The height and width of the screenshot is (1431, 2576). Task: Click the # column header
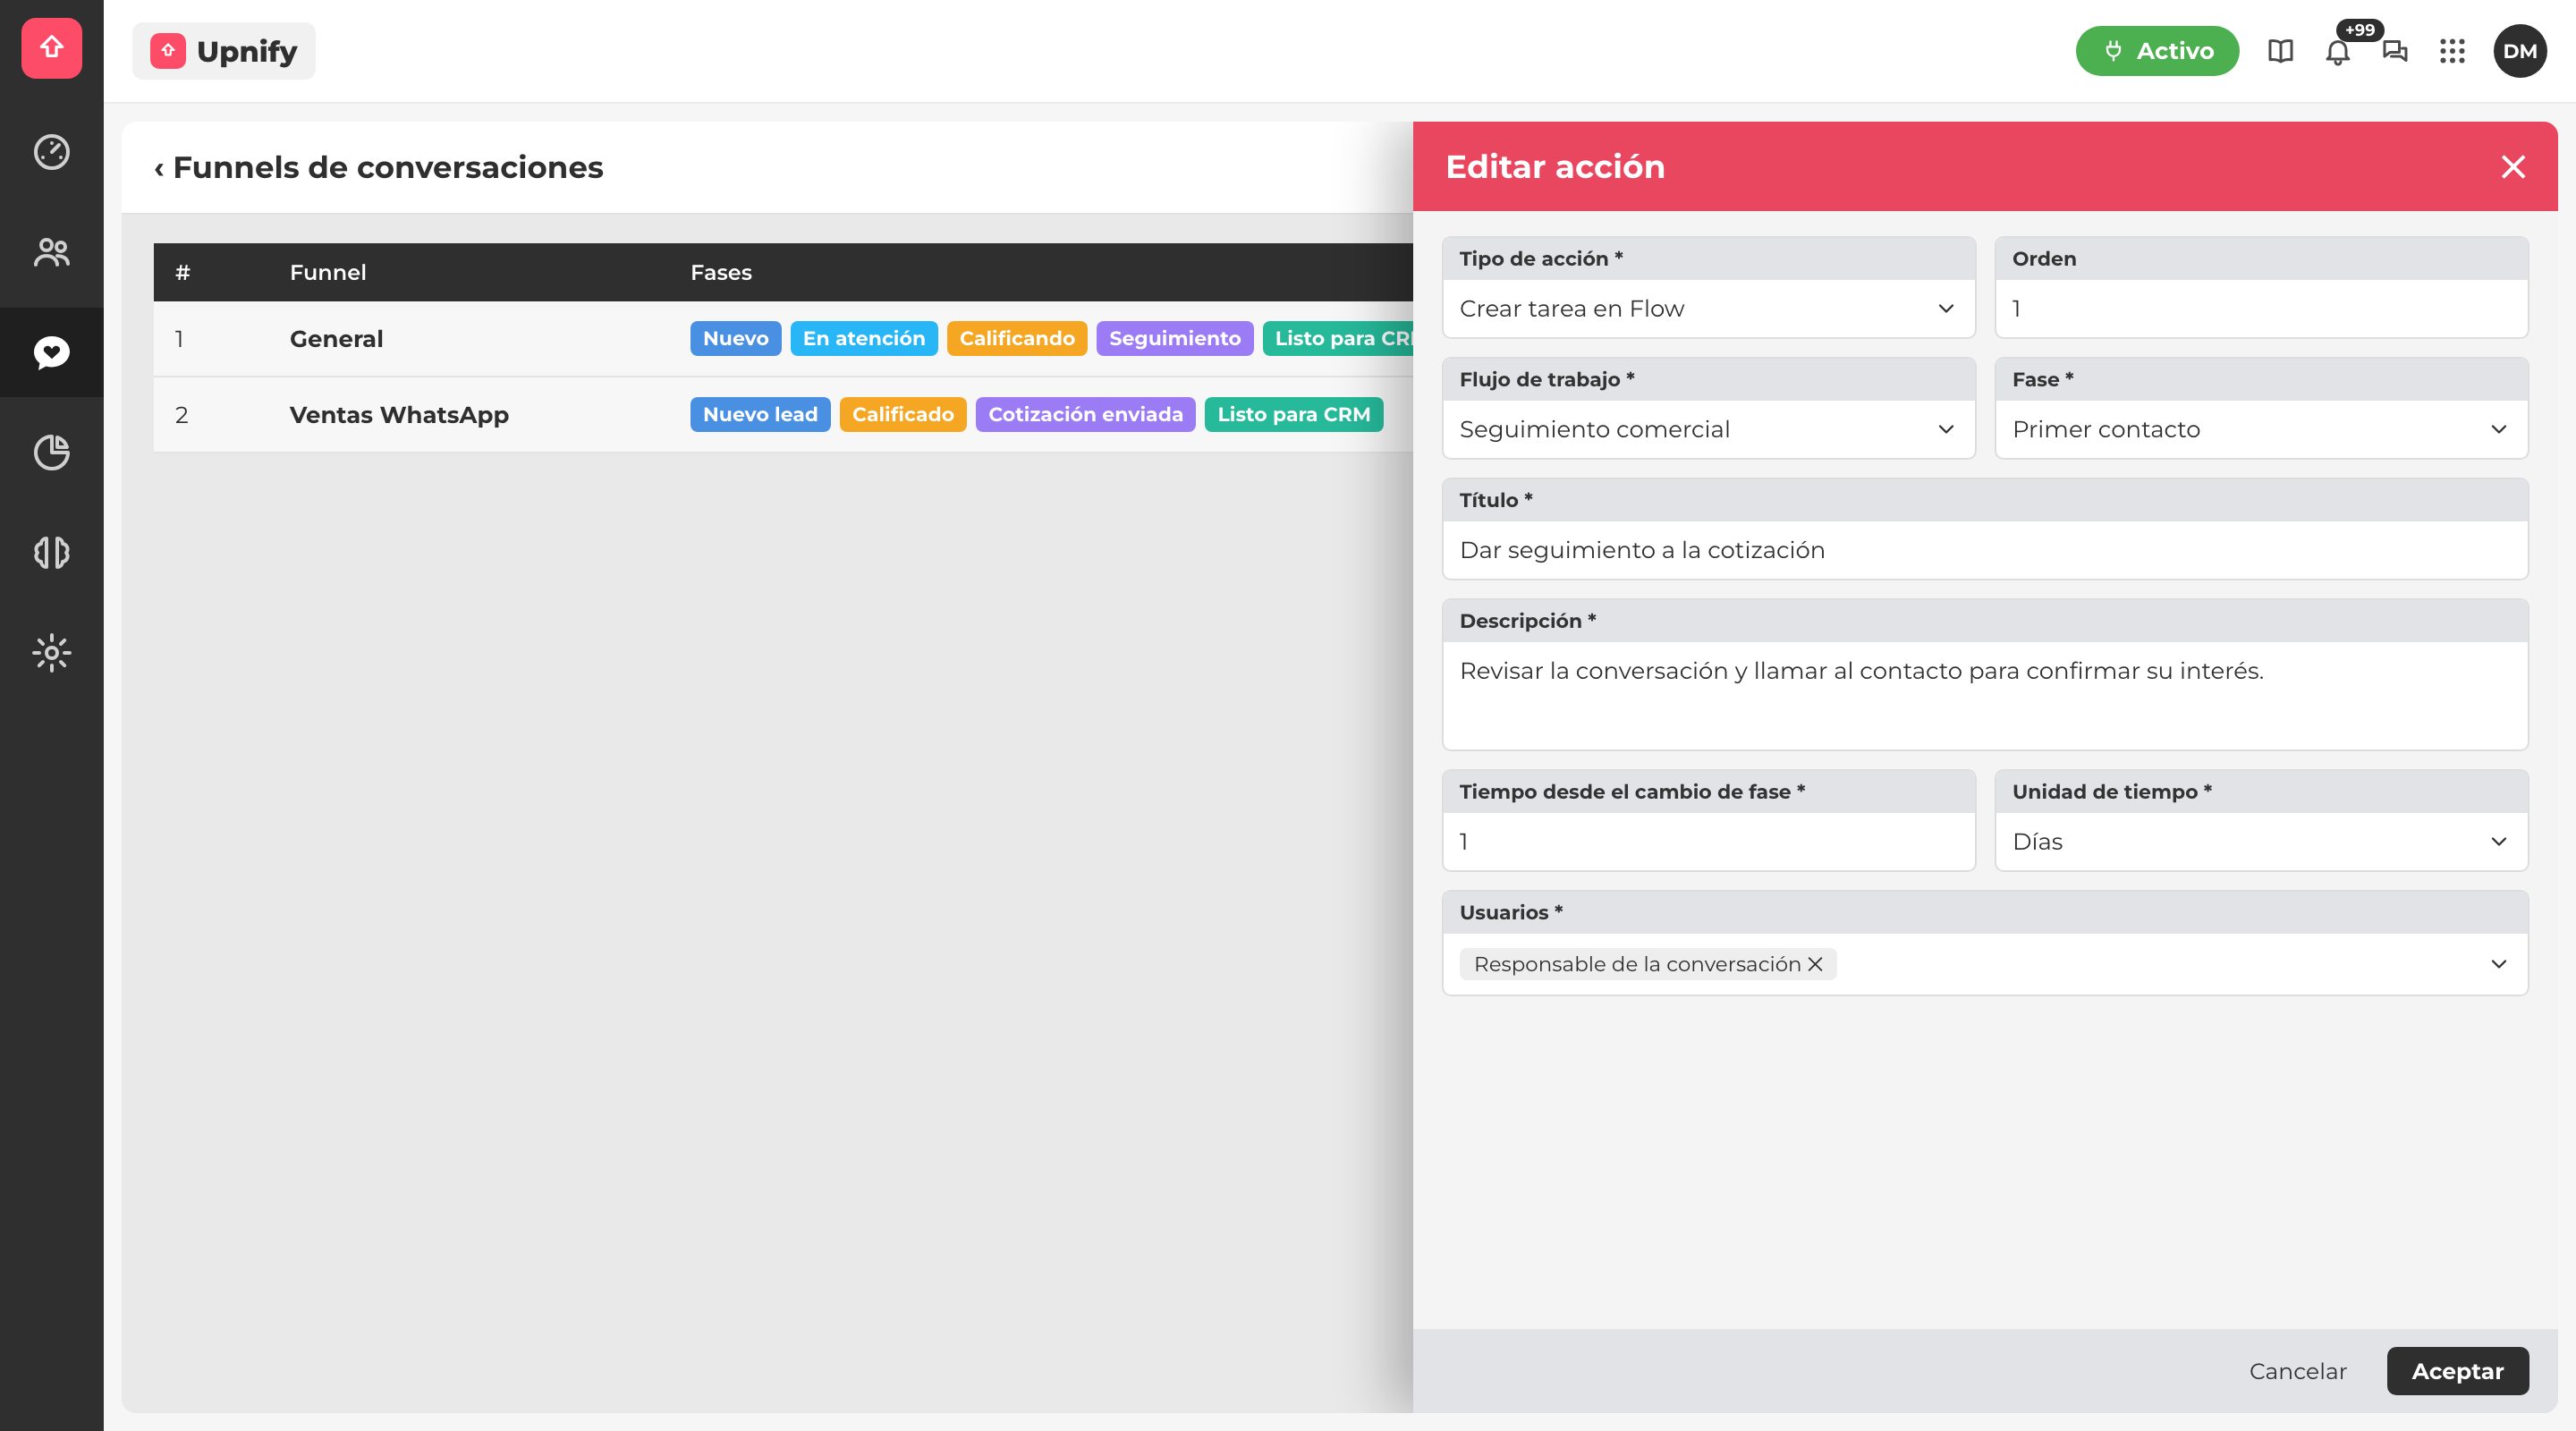pos(182,272)
